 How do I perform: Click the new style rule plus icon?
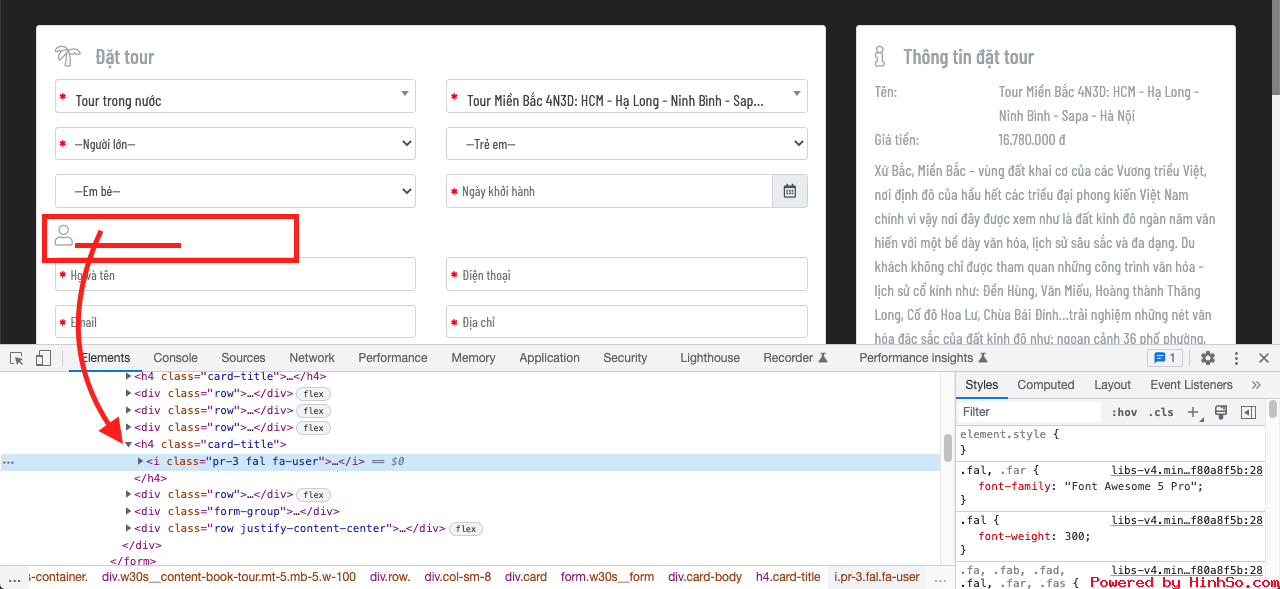pyautogui.click(x=1193, y=412)
